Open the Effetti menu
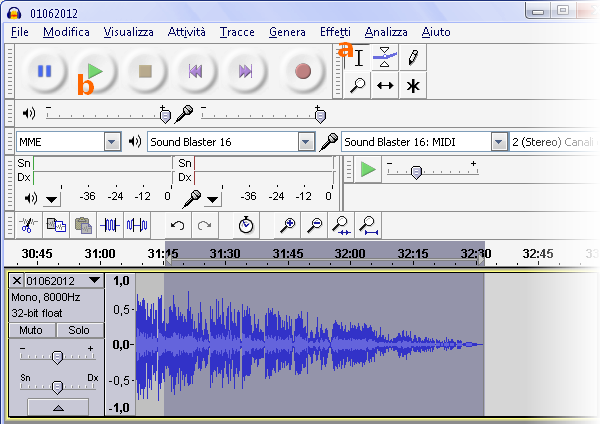The height and width of the screenshot is (424, 600). pos(335,32)
